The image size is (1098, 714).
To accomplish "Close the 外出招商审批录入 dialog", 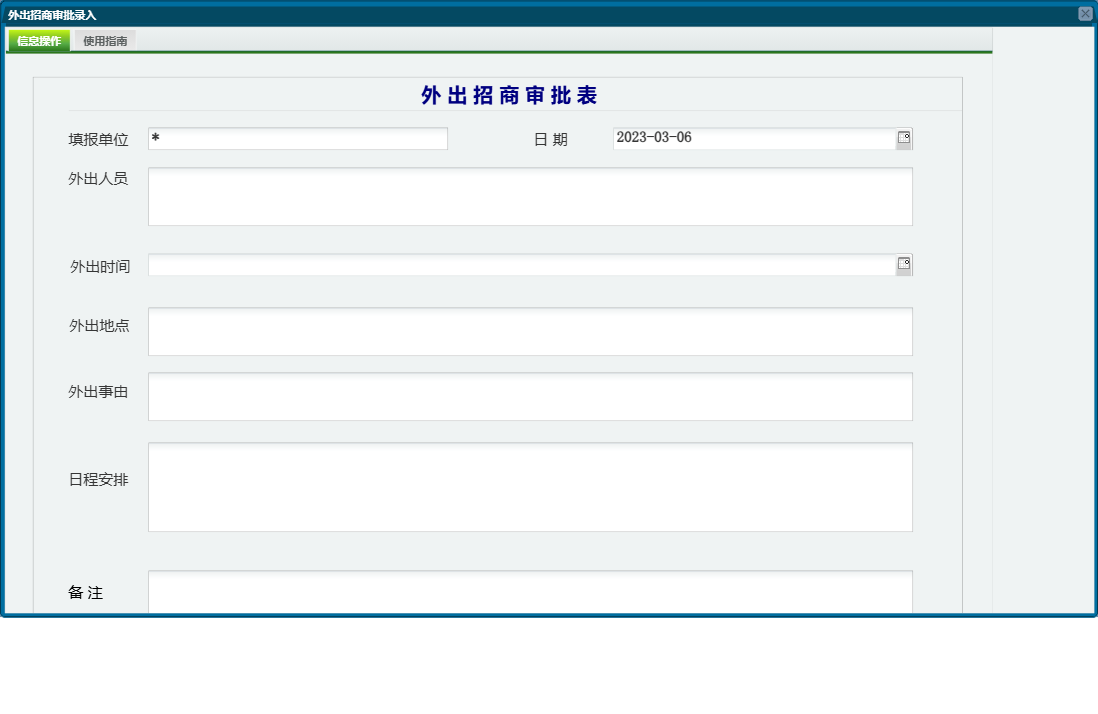I will pyautogui.click(x=1085, y=14).
